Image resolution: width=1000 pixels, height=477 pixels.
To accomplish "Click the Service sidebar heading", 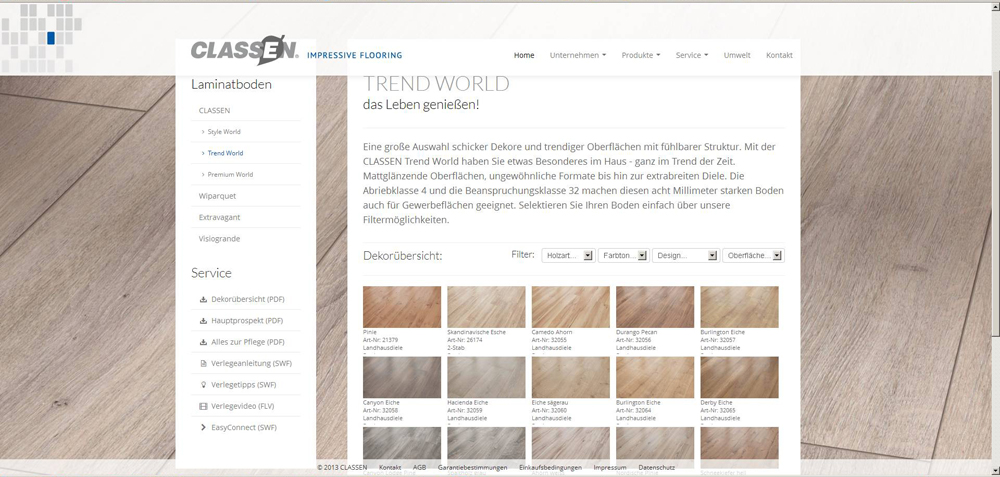I will 211,274.
